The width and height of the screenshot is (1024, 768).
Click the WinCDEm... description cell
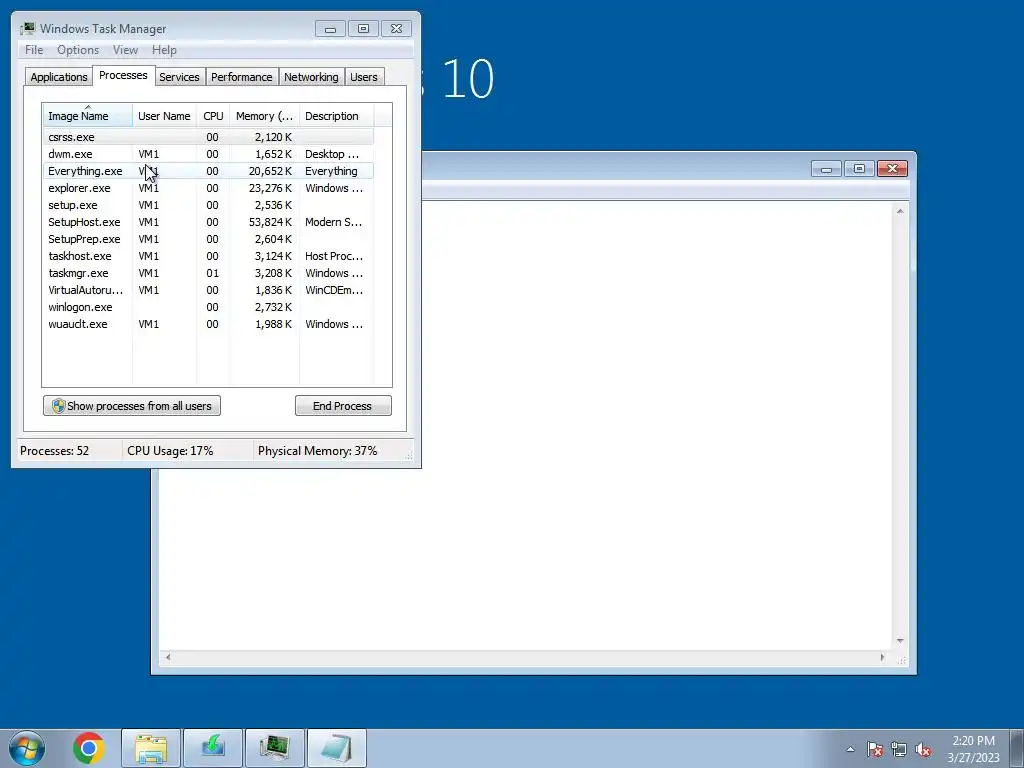pyautogui.click(x=334, y=290)
